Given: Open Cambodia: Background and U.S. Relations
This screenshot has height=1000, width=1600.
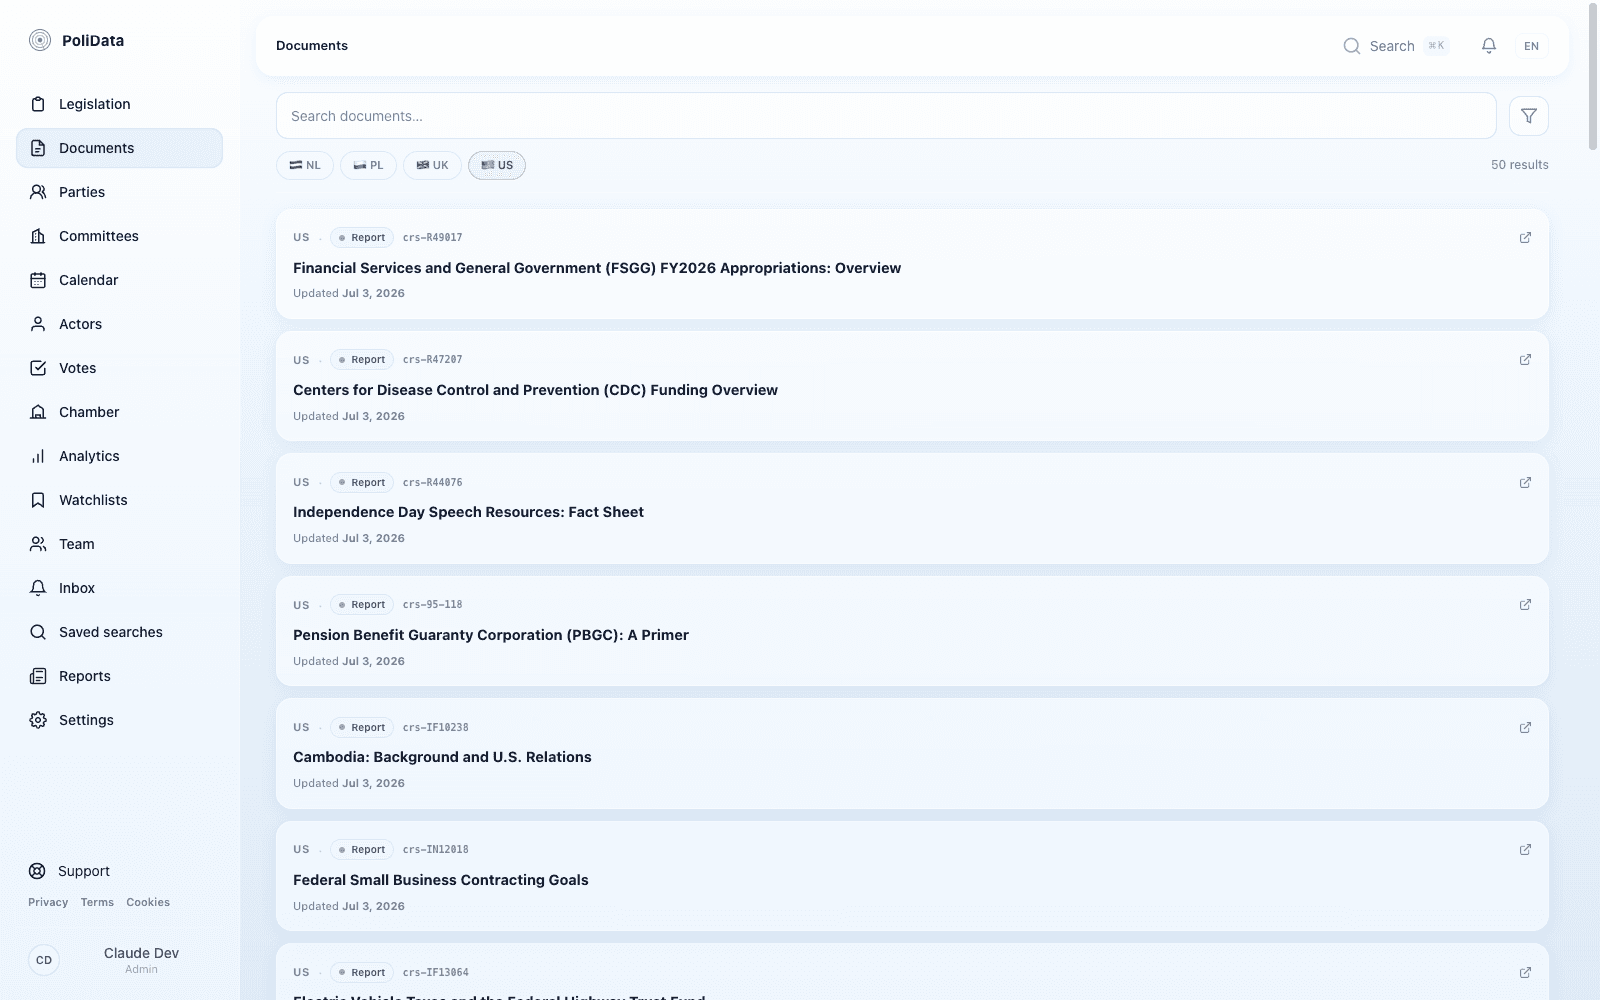Looking at the screenshot, I should (x=442, y=757).
